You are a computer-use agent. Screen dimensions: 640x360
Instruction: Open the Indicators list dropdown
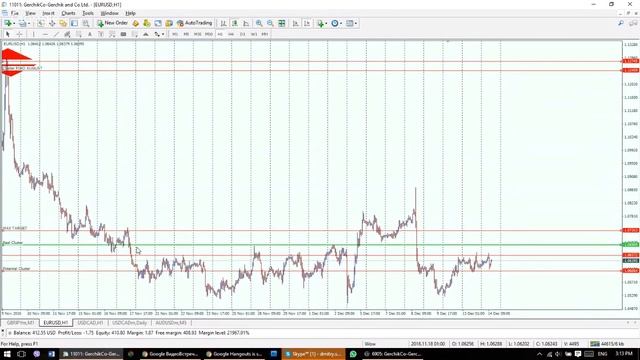(322, 23)
